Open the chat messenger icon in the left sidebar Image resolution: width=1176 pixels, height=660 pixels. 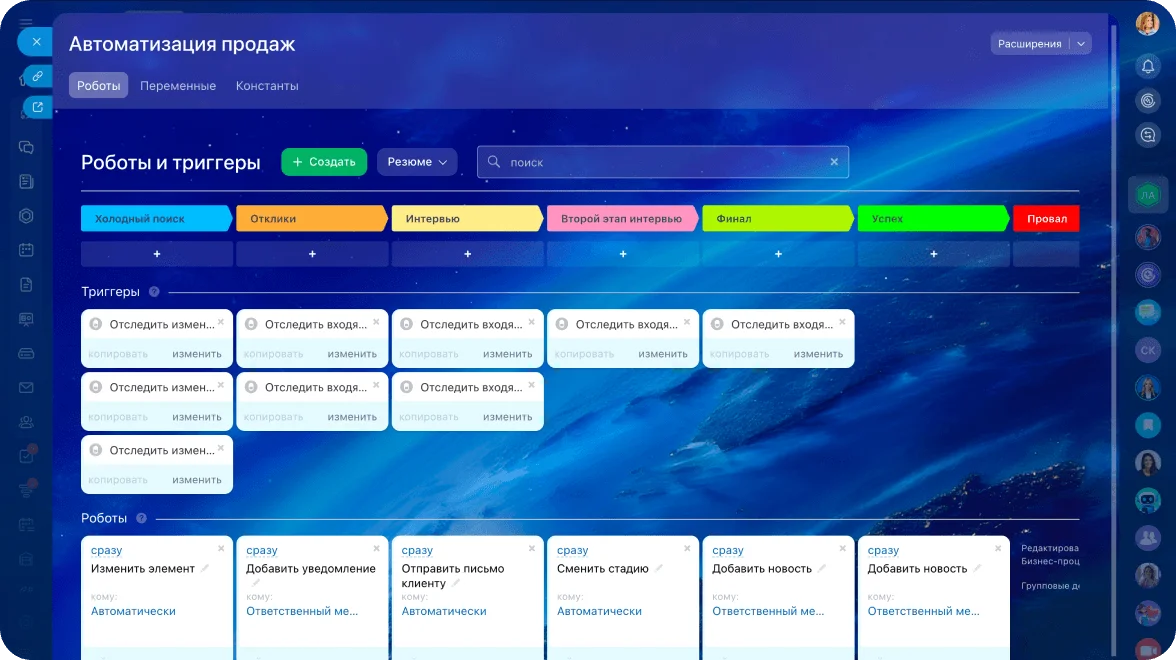(26, 147)
